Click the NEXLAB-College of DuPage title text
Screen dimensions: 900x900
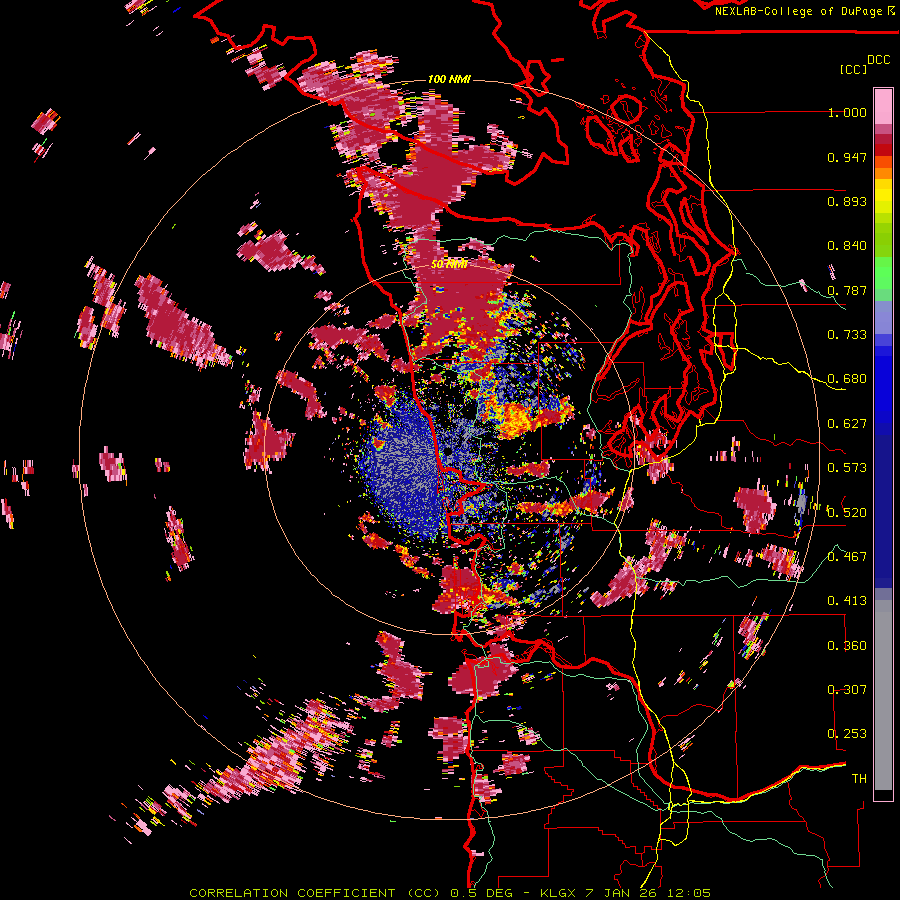[x=804, y=11]
